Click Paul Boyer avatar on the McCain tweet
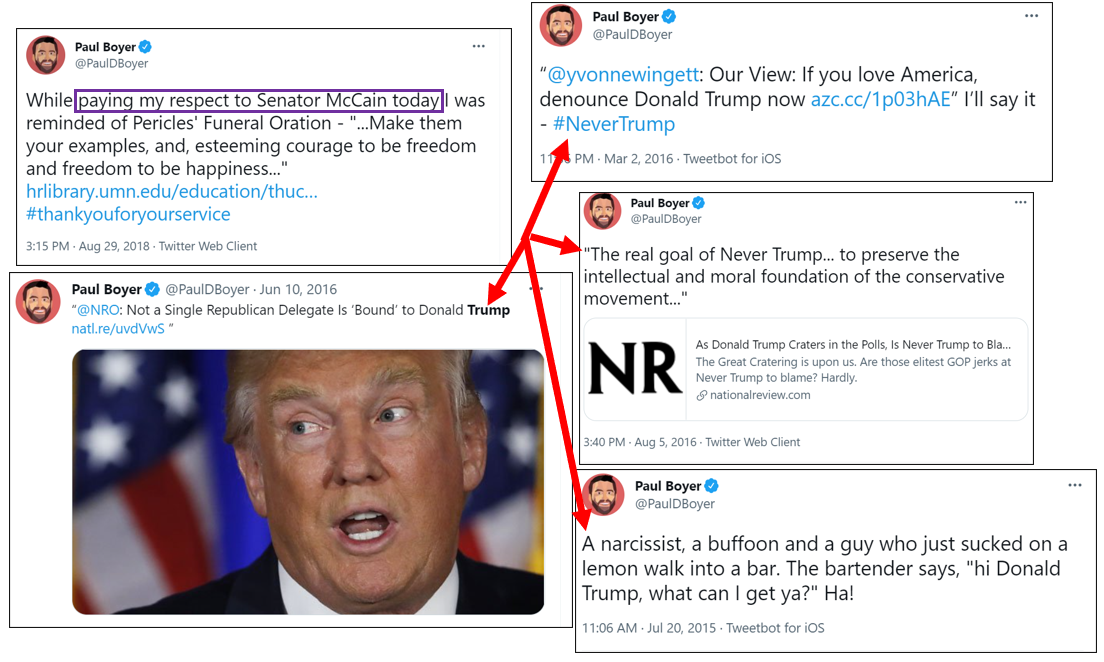 point(46,55)
